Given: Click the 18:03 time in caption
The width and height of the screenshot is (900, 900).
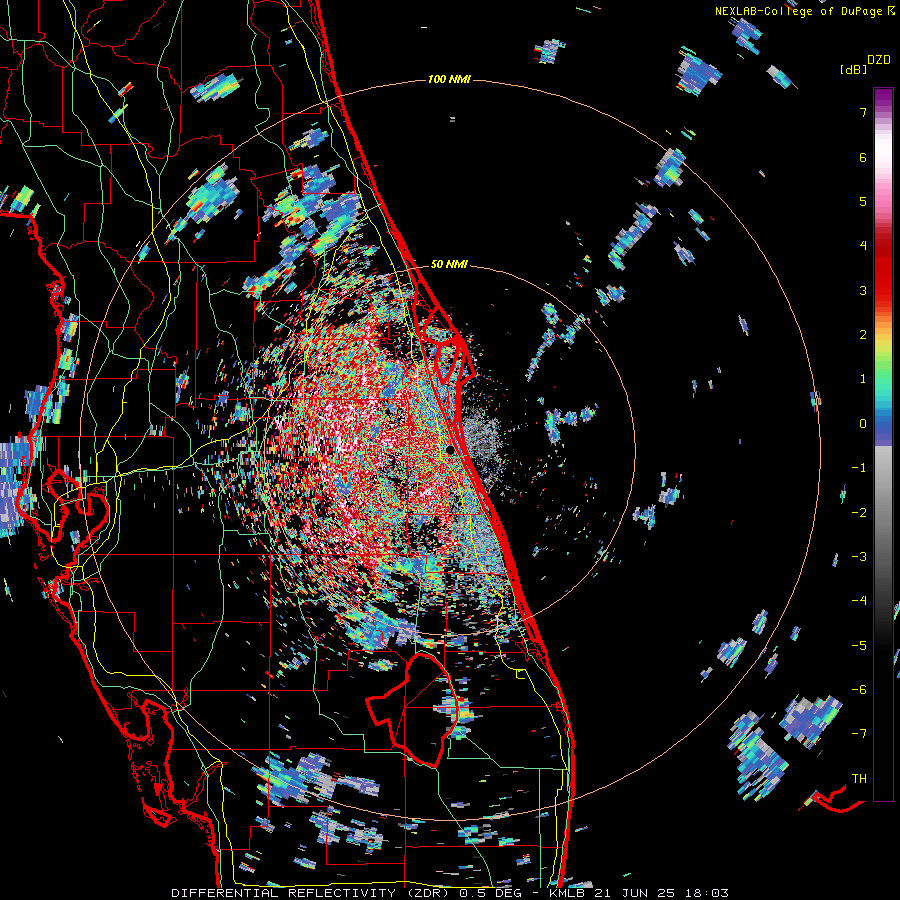Looking at the screenshot, I should point(706,893).
